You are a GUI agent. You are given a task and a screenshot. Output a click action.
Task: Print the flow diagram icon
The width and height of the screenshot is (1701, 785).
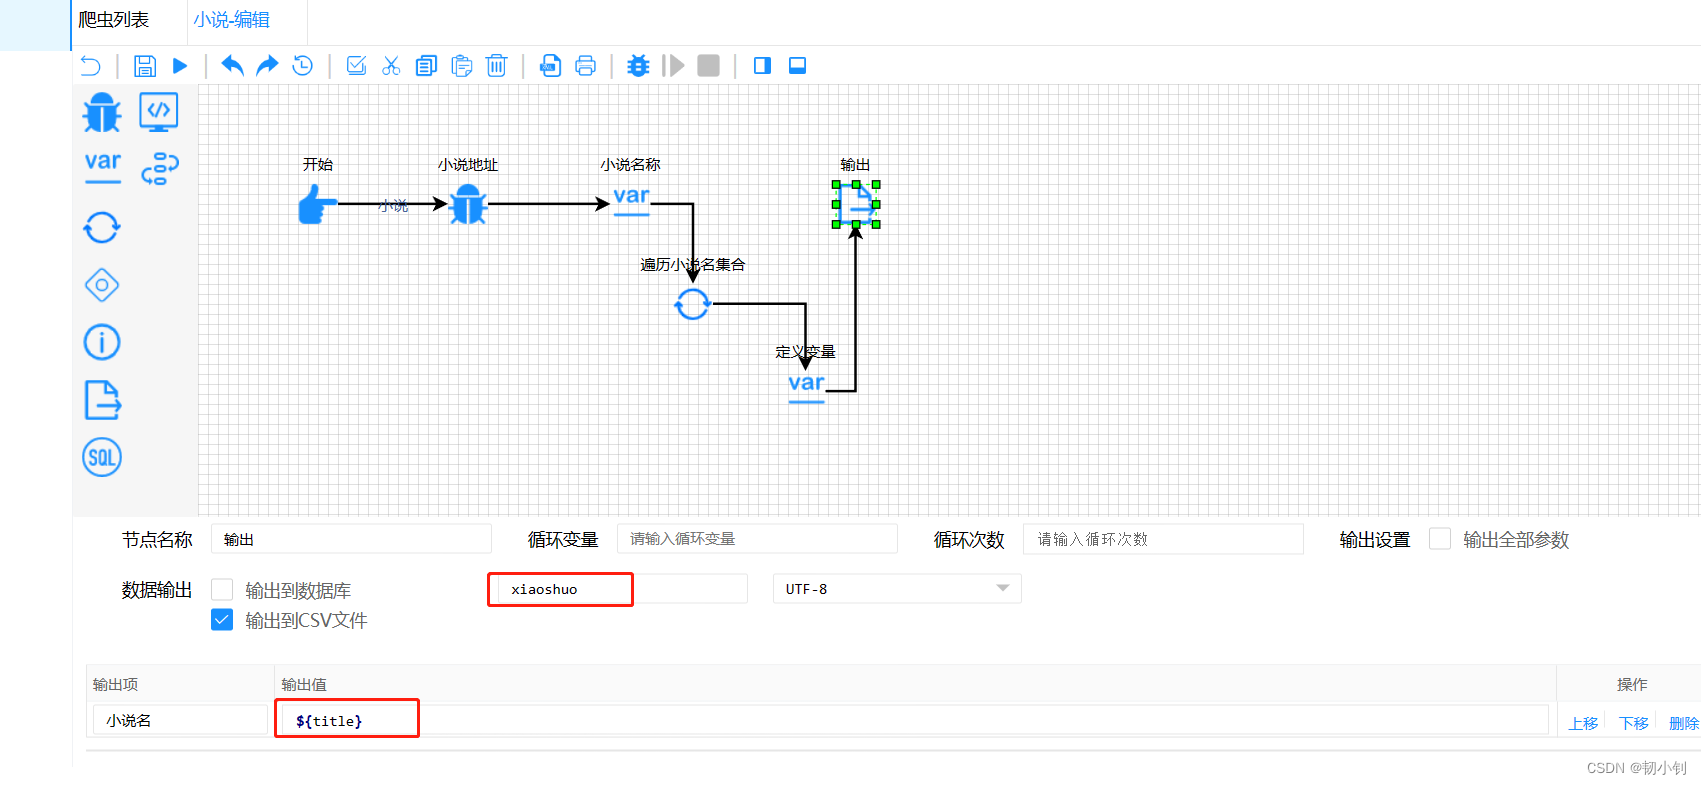(x=585, y=66)
